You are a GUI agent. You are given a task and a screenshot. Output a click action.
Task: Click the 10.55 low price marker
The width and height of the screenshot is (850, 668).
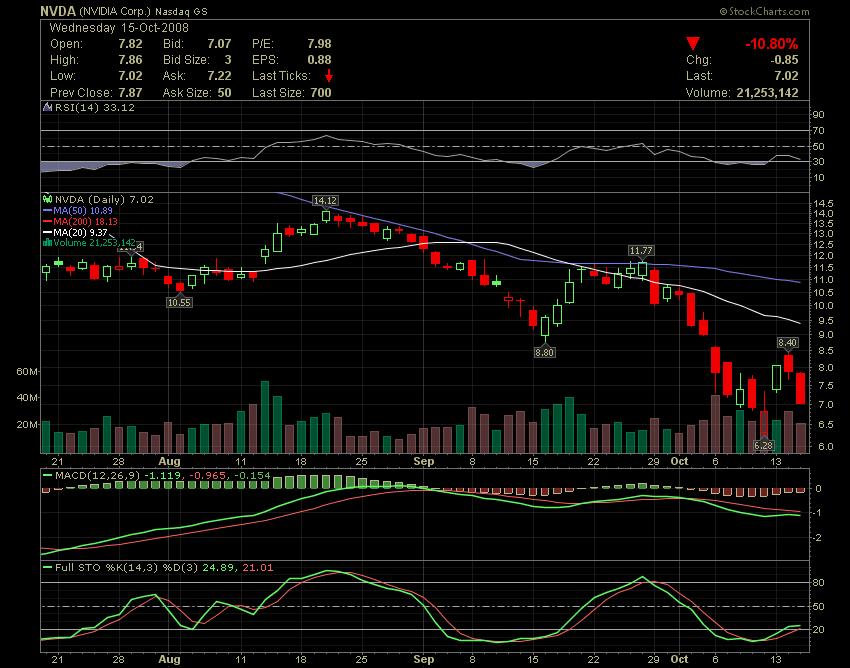point(179,302)
